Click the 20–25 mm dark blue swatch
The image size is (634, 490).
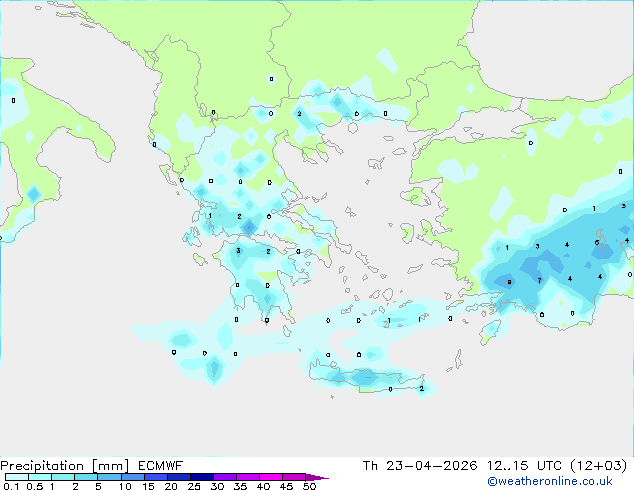(x=179, y=477)
